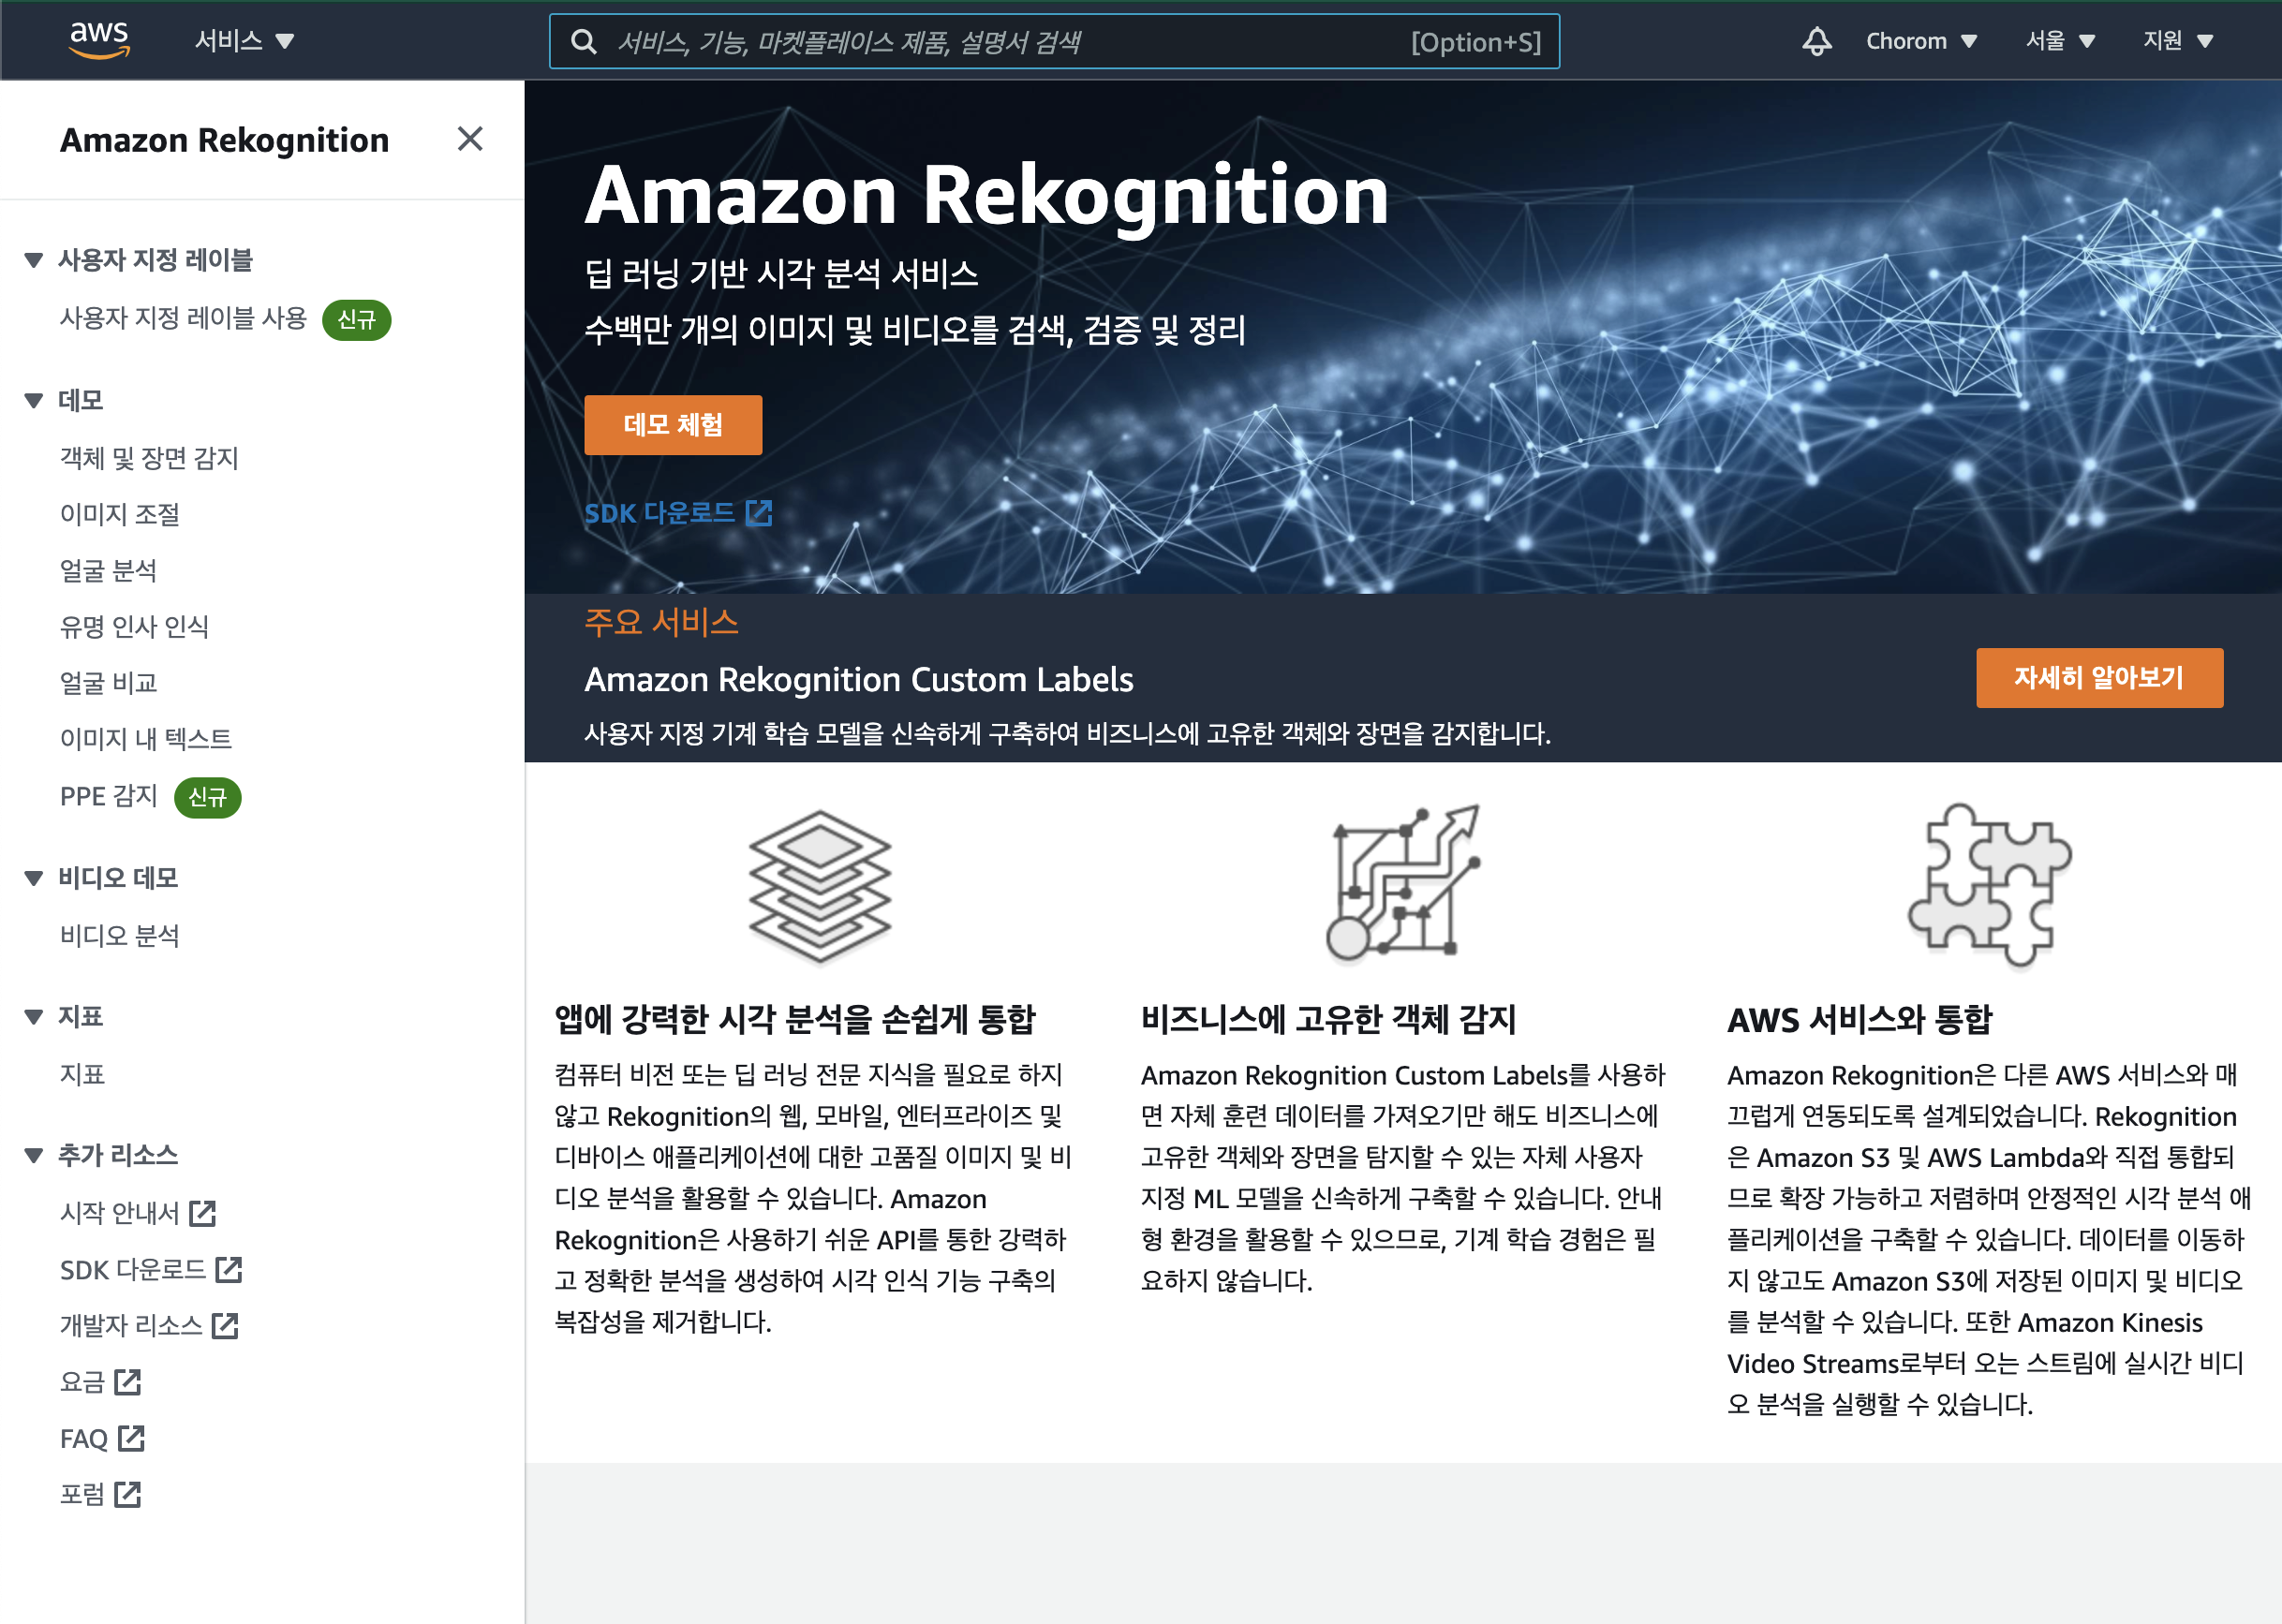Viewport: 2282px width, 1624px height.
Task: Select 얼굴 분석 in the sidebar
Action: (108, 570)
